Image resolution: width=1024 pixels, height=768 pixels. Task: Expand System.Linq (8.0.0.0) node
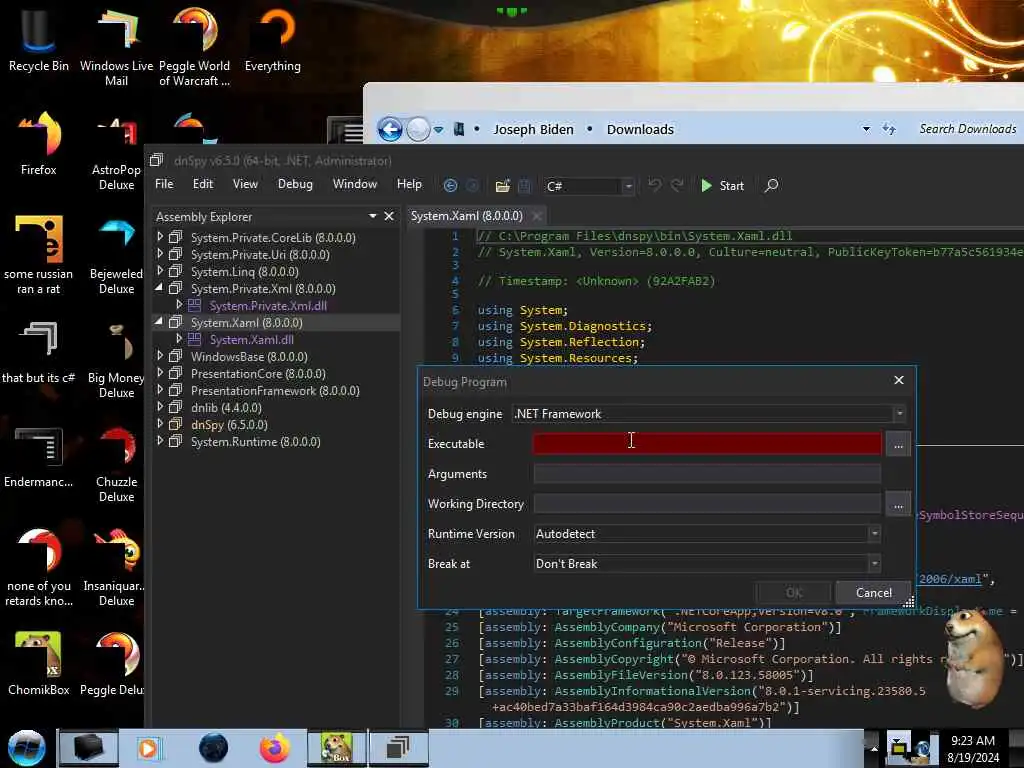tap(160, 271)
